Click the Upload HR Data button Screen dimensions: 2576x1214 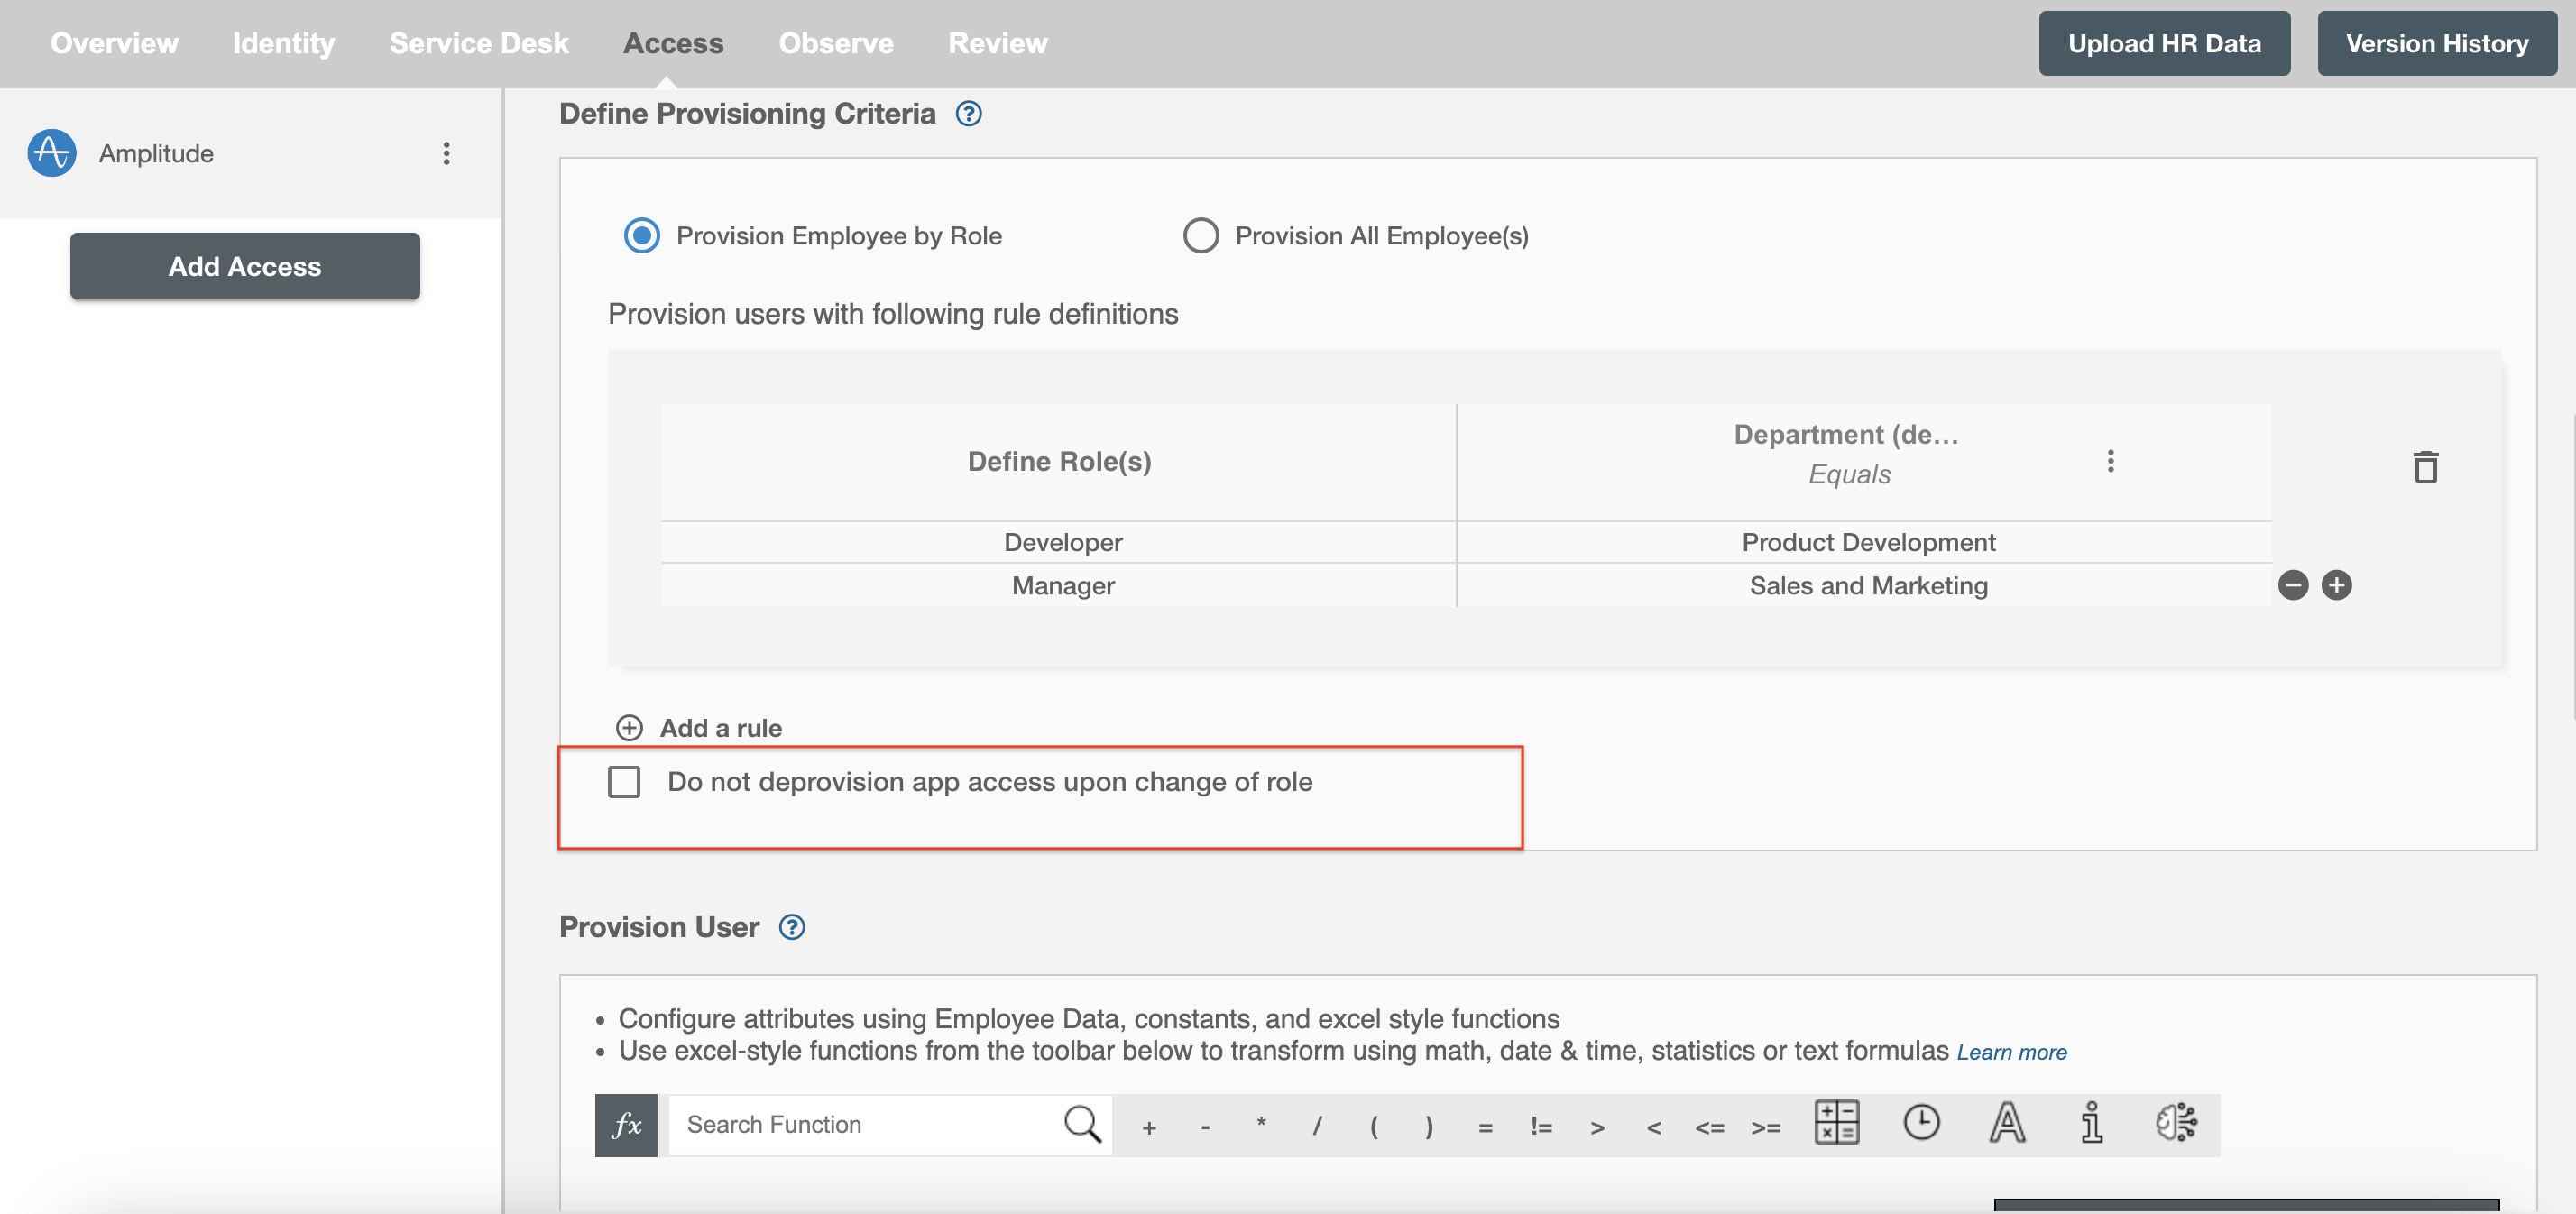2164,43
